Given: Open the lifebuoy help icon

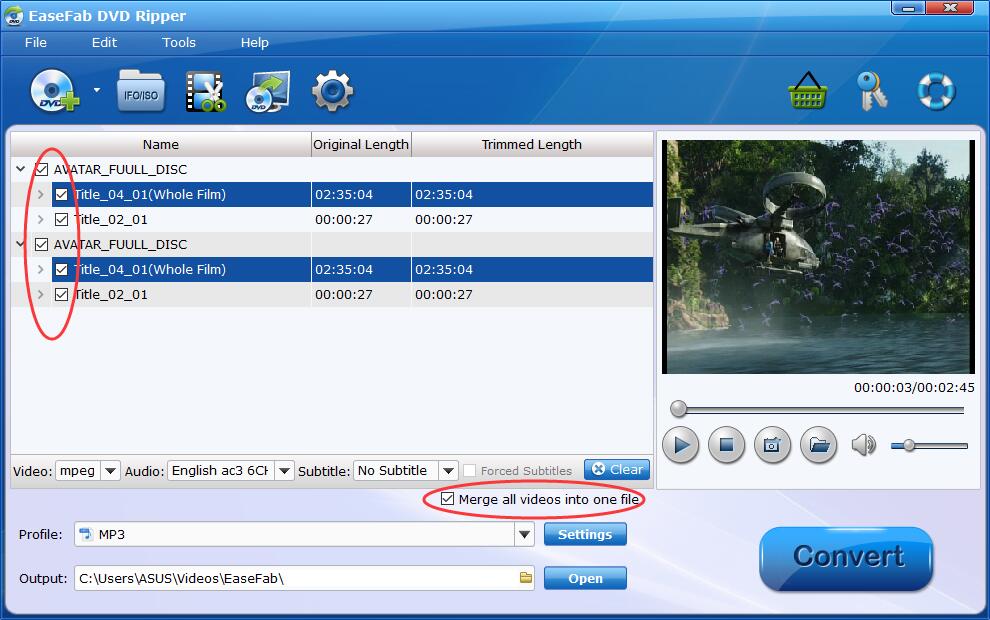Looking at the screenshot, I should pyautogui.click(x=936, y=91).
